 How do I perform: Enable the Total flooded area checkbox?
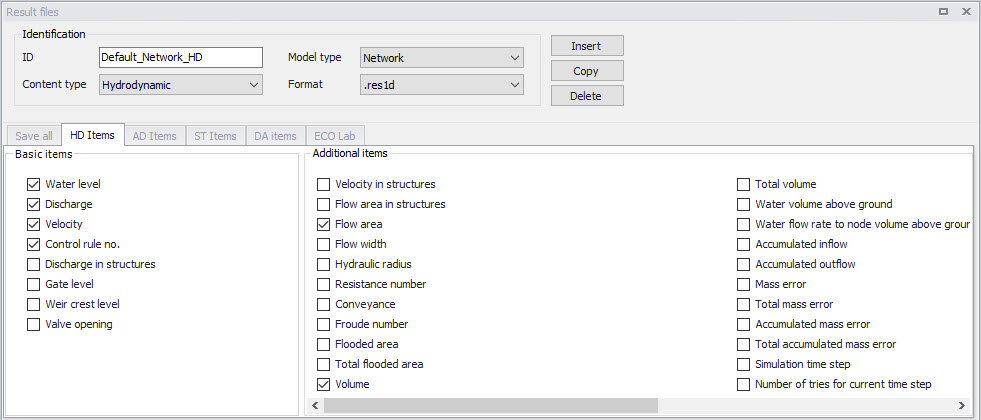[323, 364]
